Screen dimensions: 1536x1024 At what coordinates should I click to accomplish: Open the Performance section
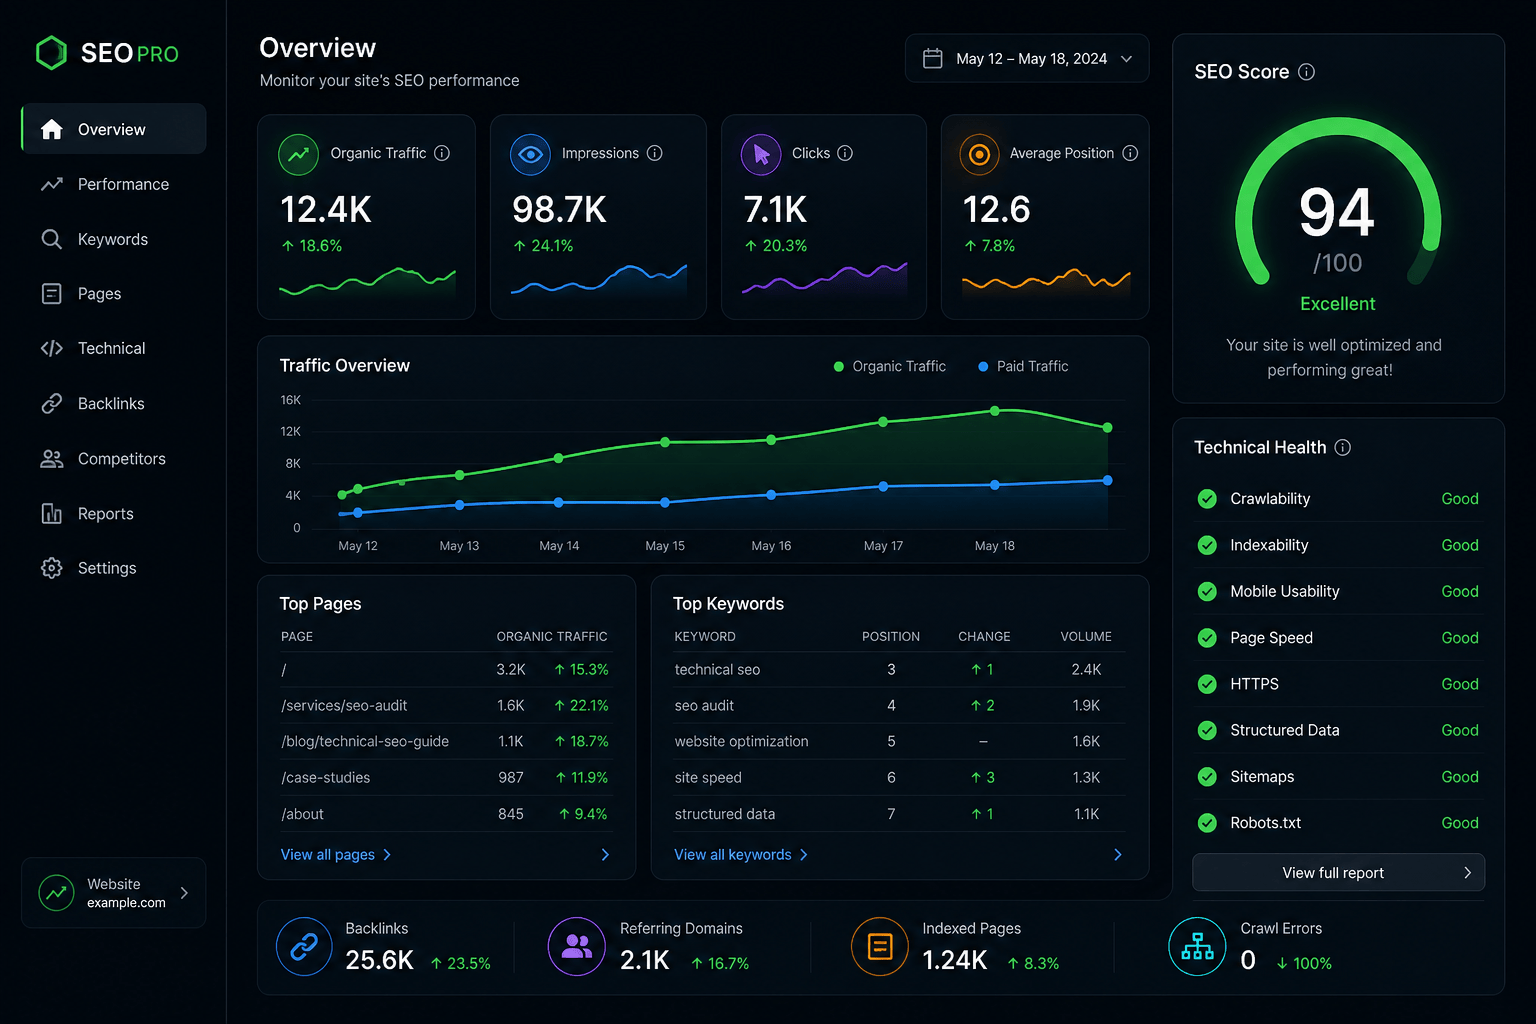(114, 184)
